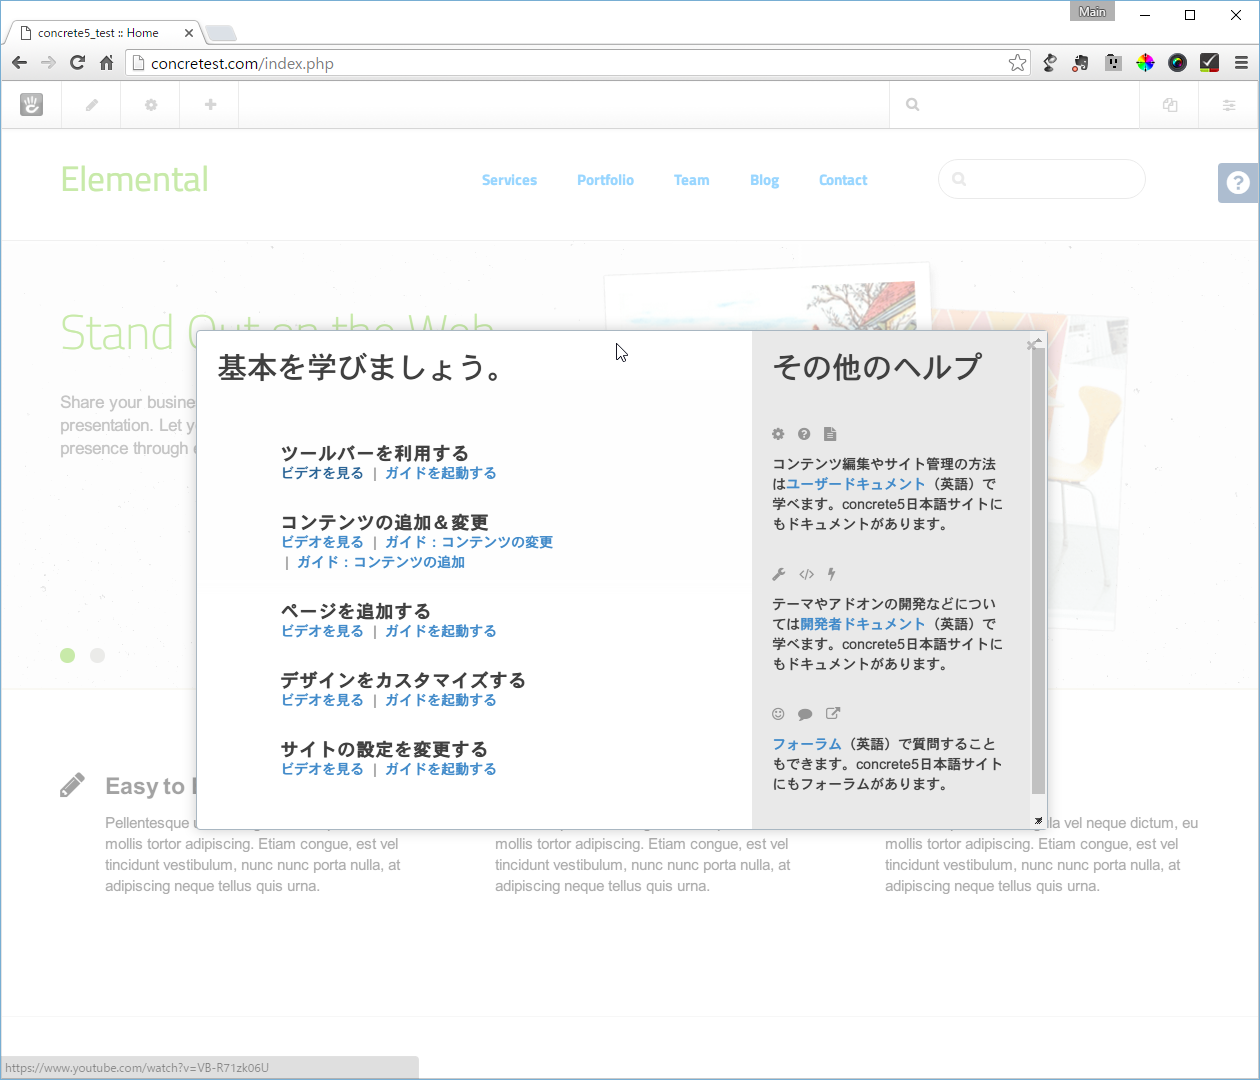Open Team navigation item

point(691,180)
